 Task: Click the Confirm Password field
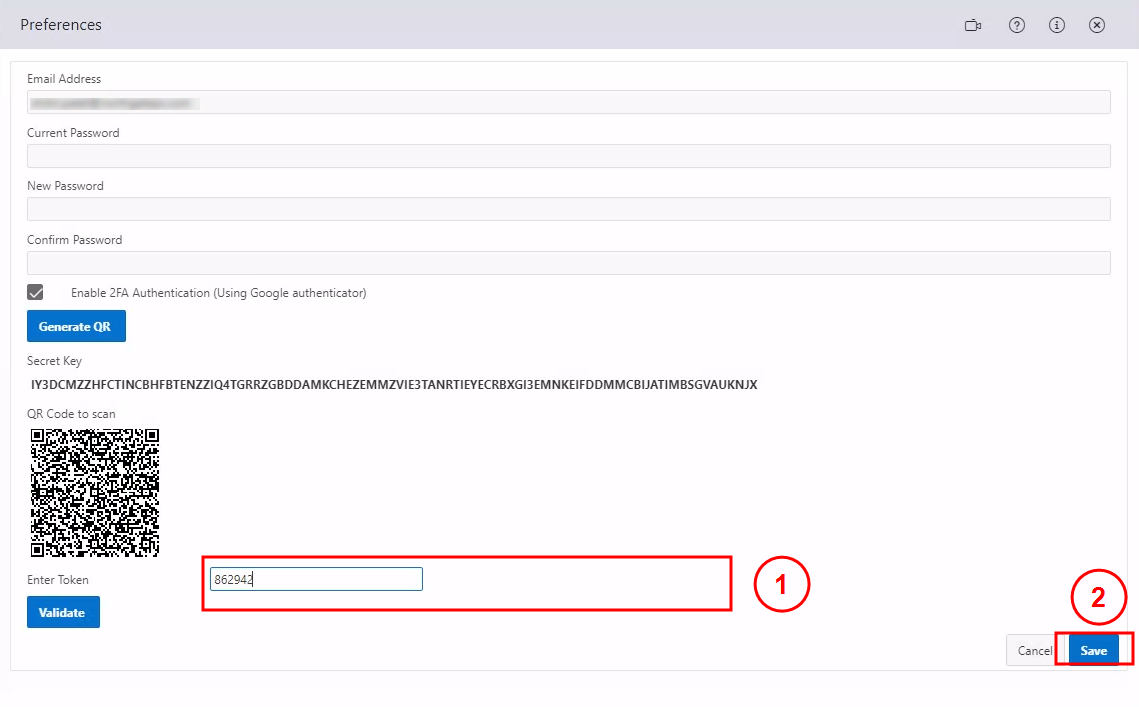click(x=568, y=263)
